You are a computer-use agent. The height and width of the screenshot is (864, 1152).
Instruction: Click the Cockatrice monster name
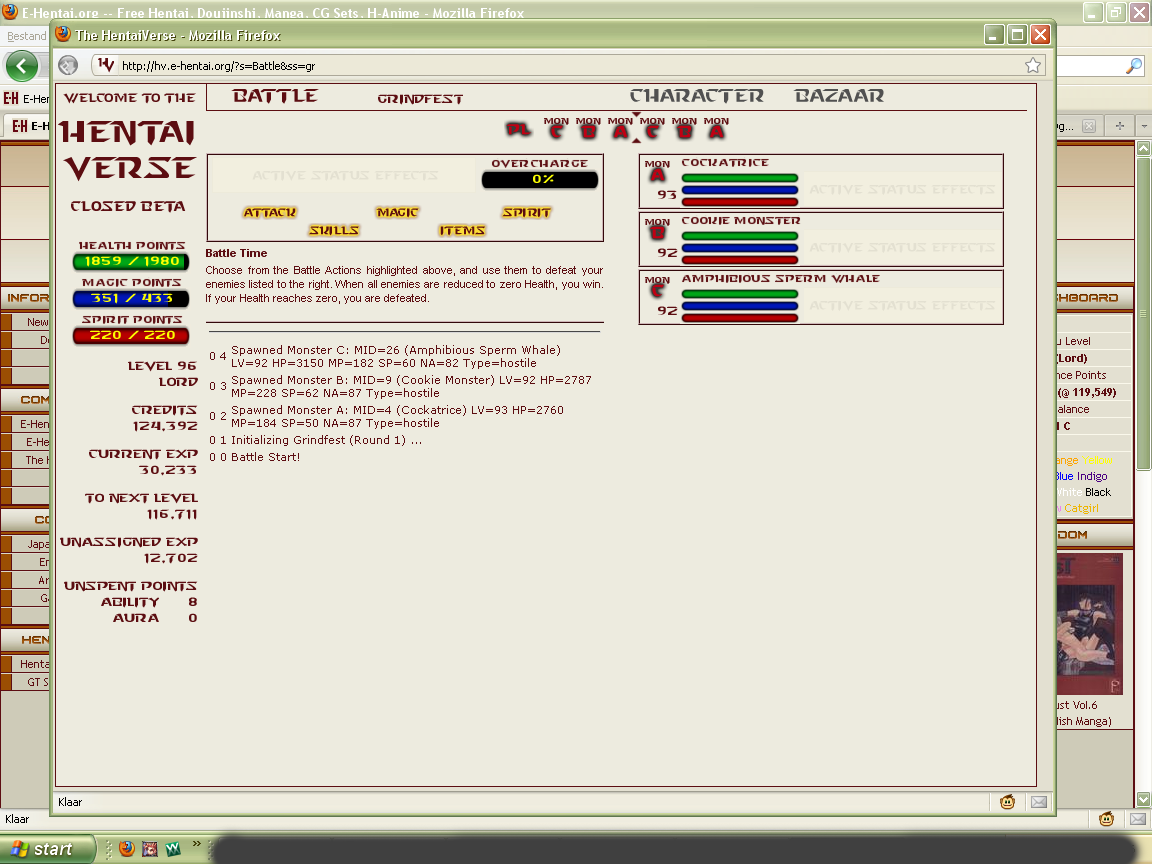[725, 162]
